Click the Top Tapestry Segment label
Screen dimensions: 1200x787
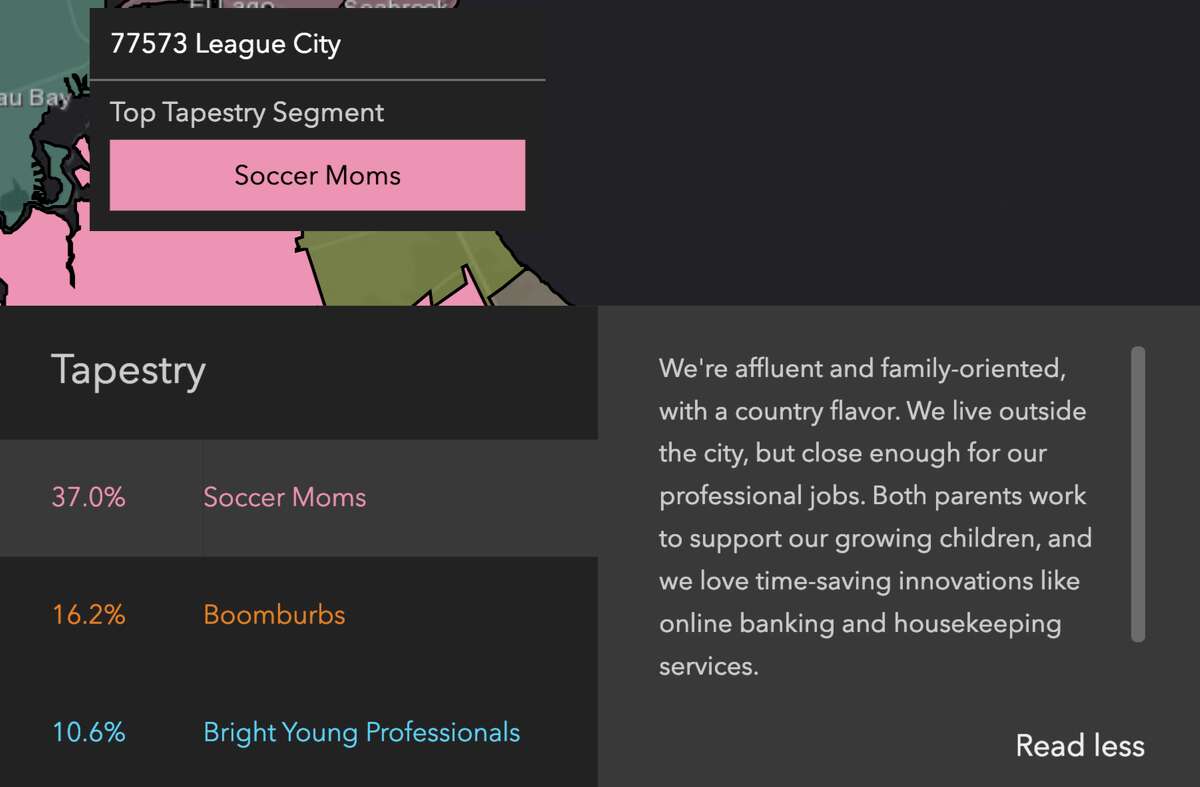(x=247, y=113)
